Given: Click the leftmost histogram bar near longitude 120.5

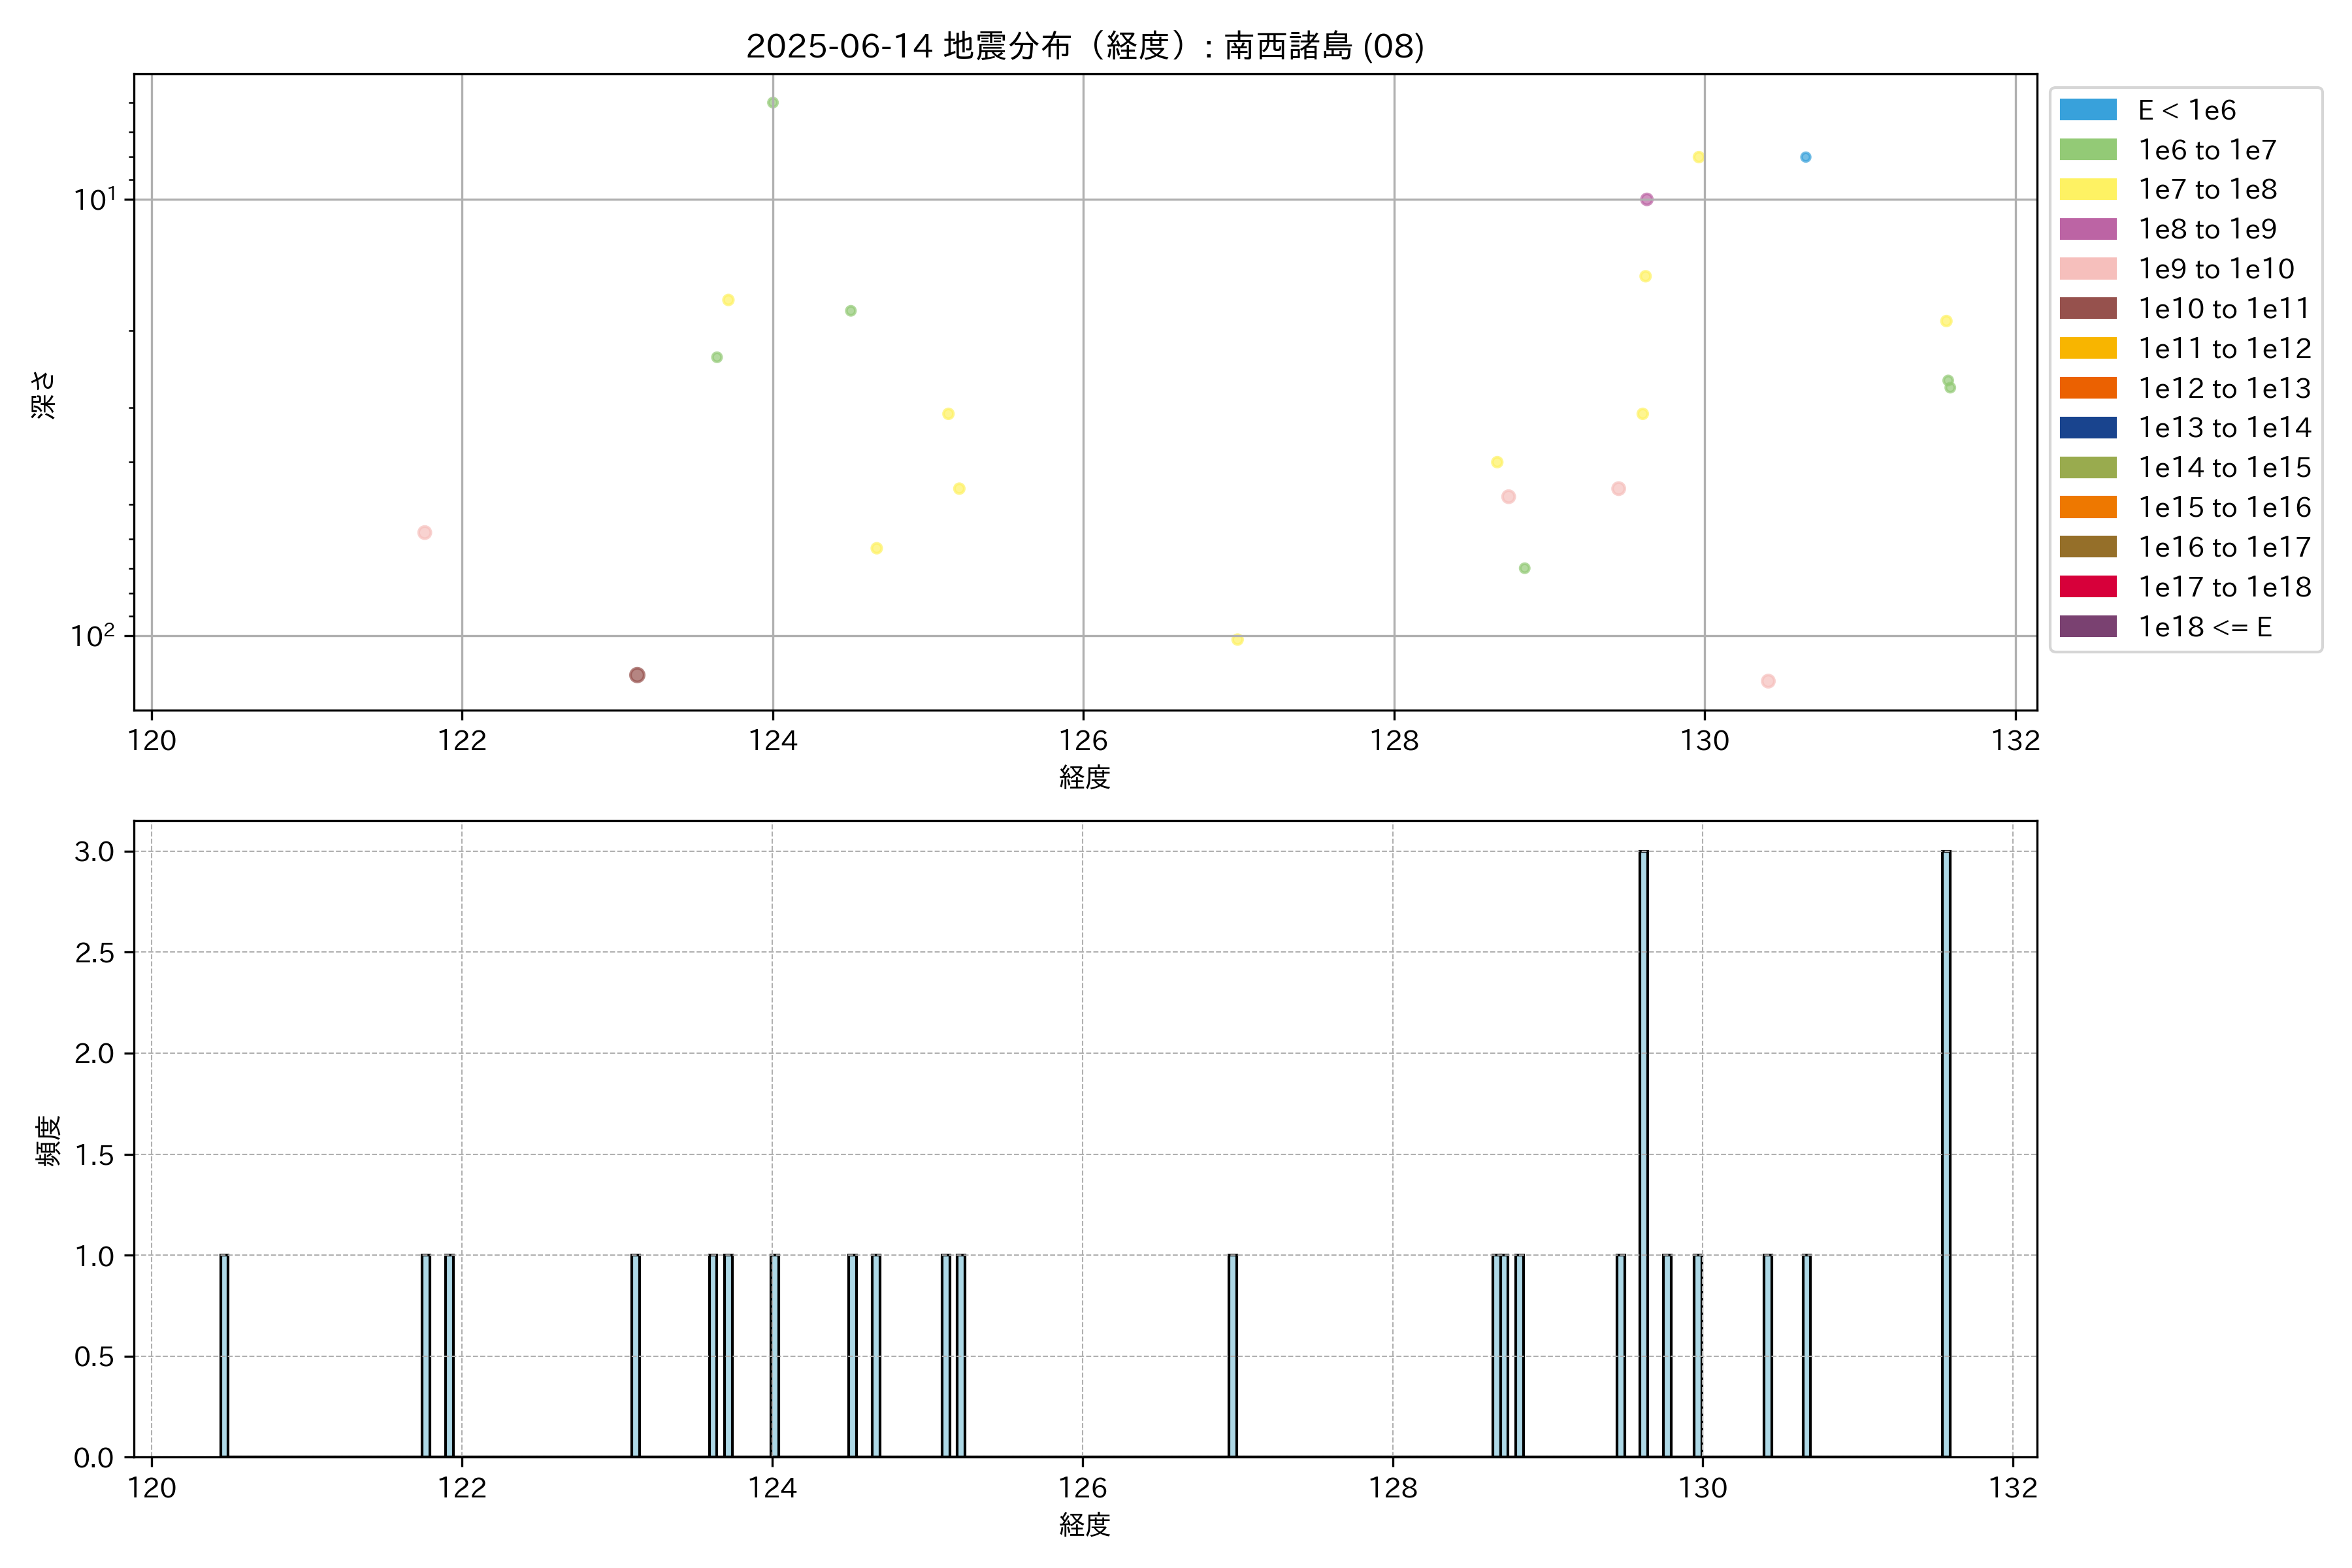Looking at the screenshot, I should pyautogui.click(x=224, y=1355).
